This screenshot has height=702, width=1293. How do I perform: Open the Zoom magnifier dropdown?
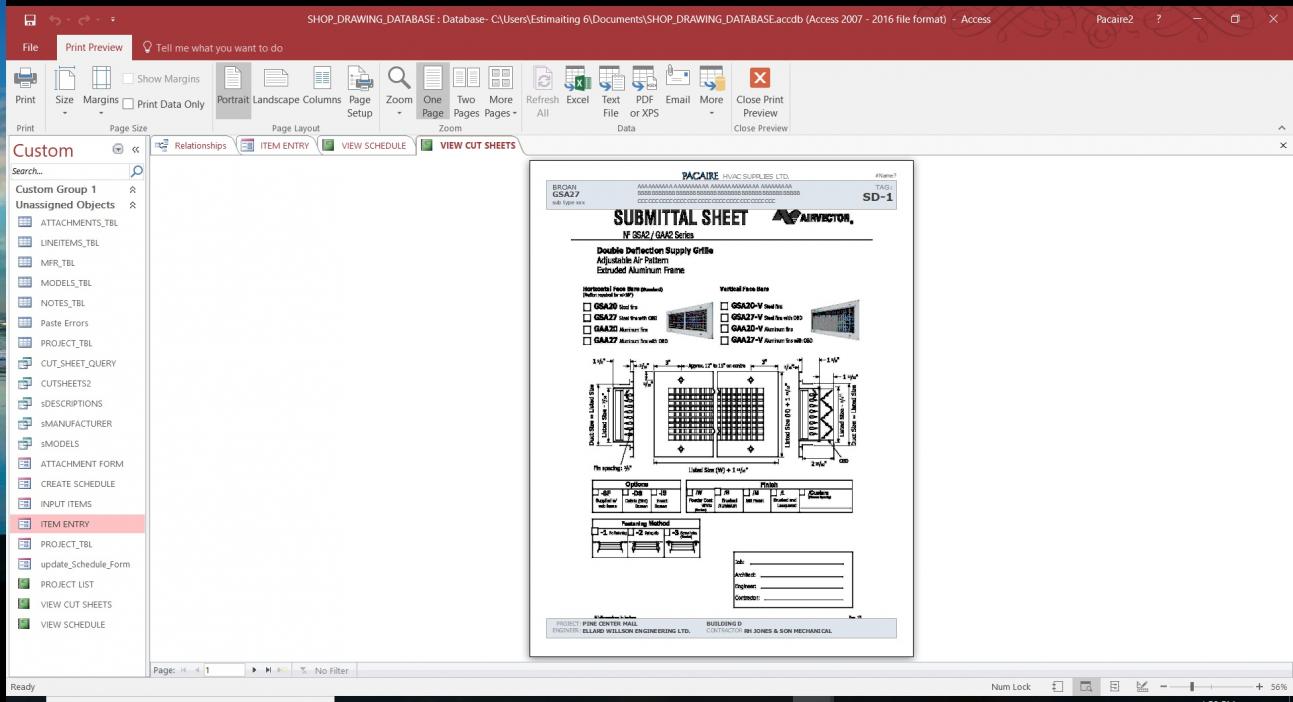tap(399, 91)
